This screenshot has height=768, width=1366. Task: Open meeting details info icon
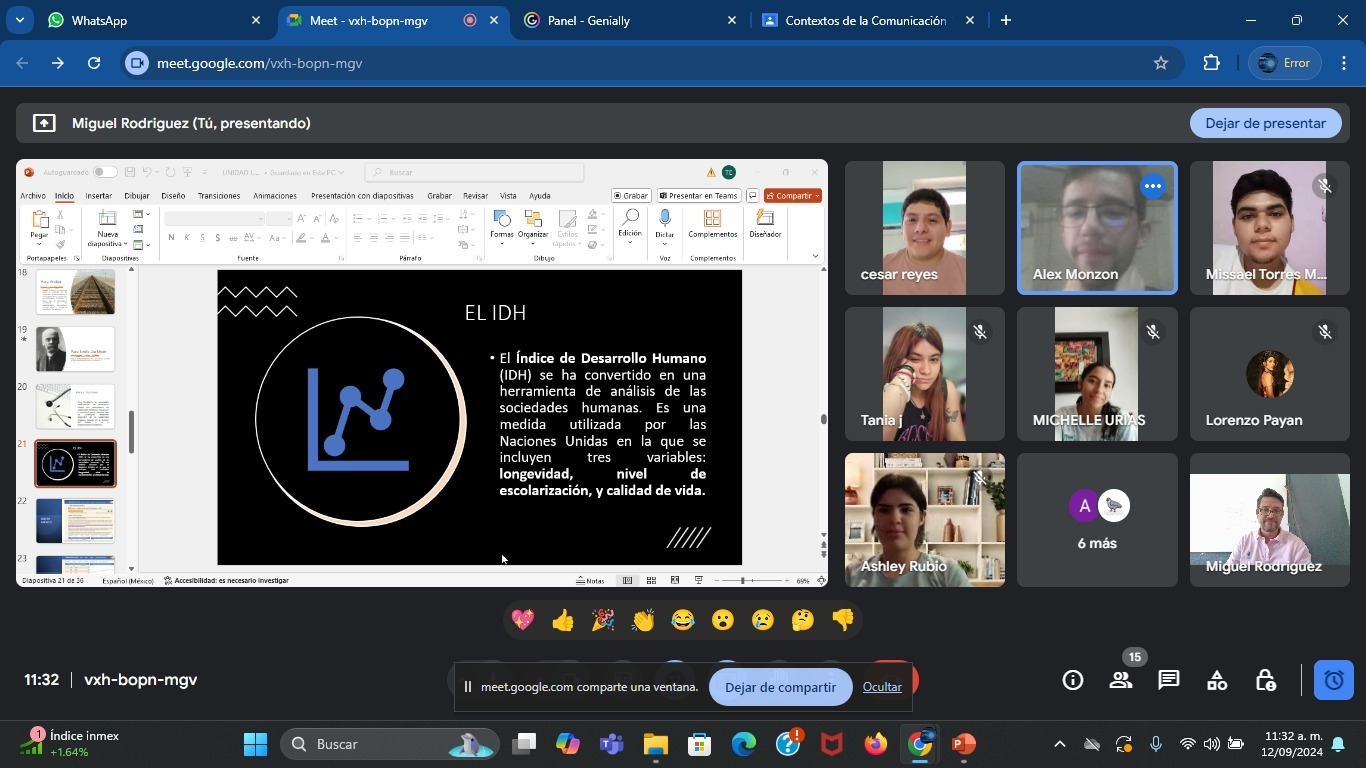tap(1073, 680)
